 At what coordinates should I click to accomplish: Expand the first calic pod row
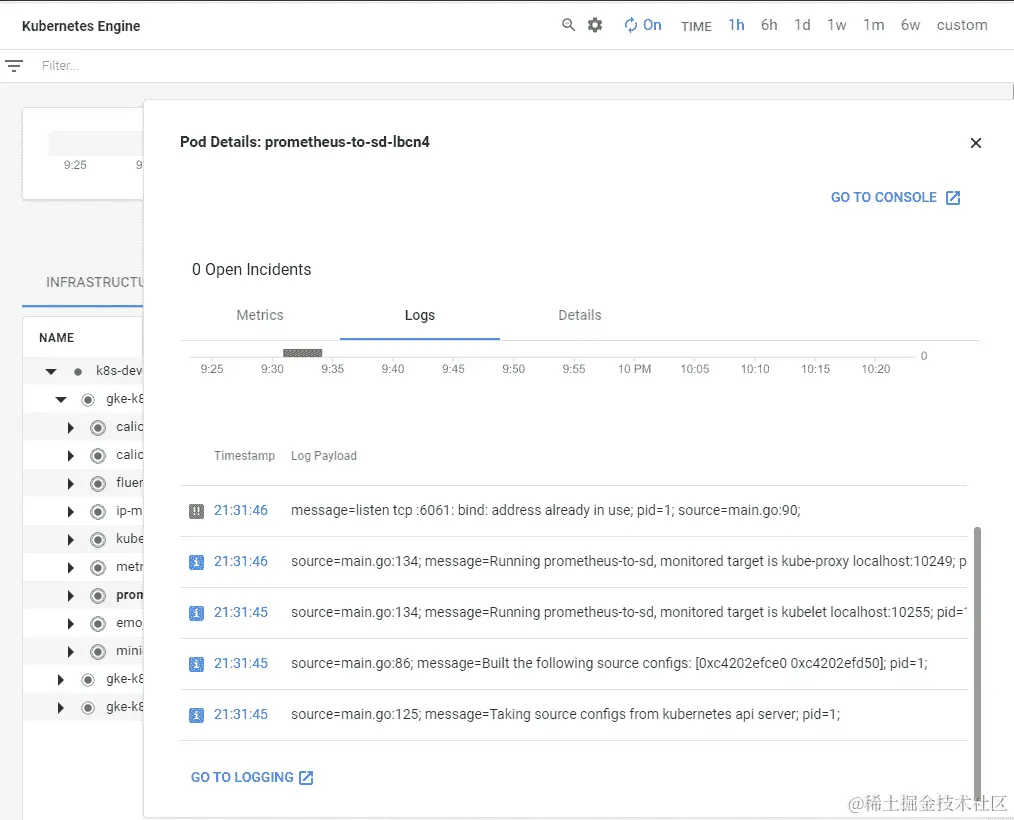[x=70, y=427]
